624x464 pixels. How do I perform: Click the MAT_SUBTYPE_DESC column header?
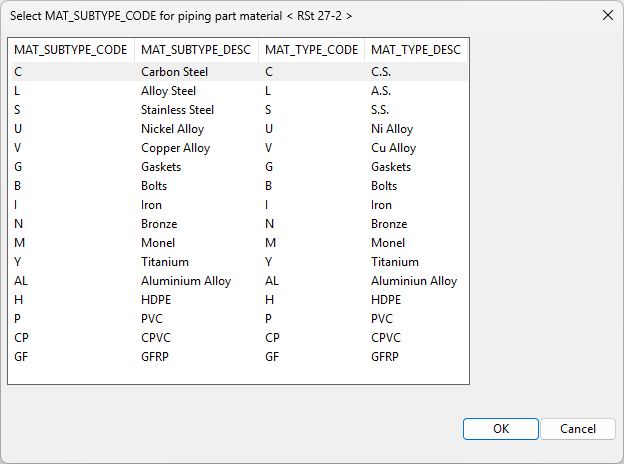pyautogui.click(x=196, y=50)
